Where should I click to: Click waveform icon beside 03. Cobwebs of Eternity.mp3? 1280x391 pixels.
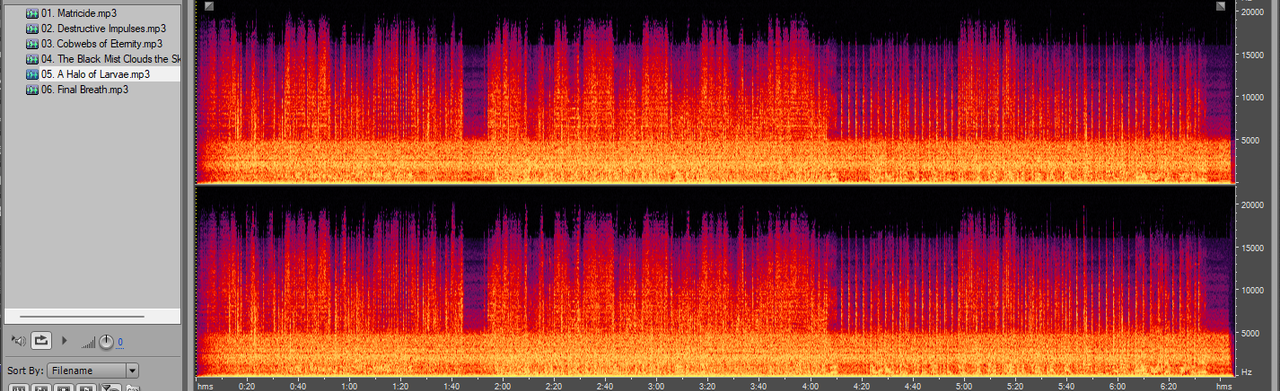tap(32, 44)
